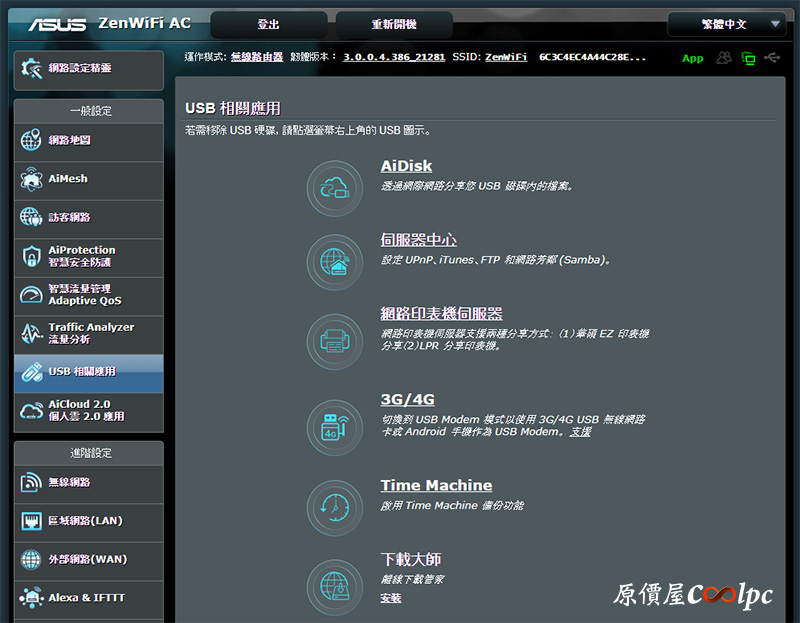This screenshot has height=623, width=800.
Task: Open the 無線網路 menu item
Action: tap(89, 483)
